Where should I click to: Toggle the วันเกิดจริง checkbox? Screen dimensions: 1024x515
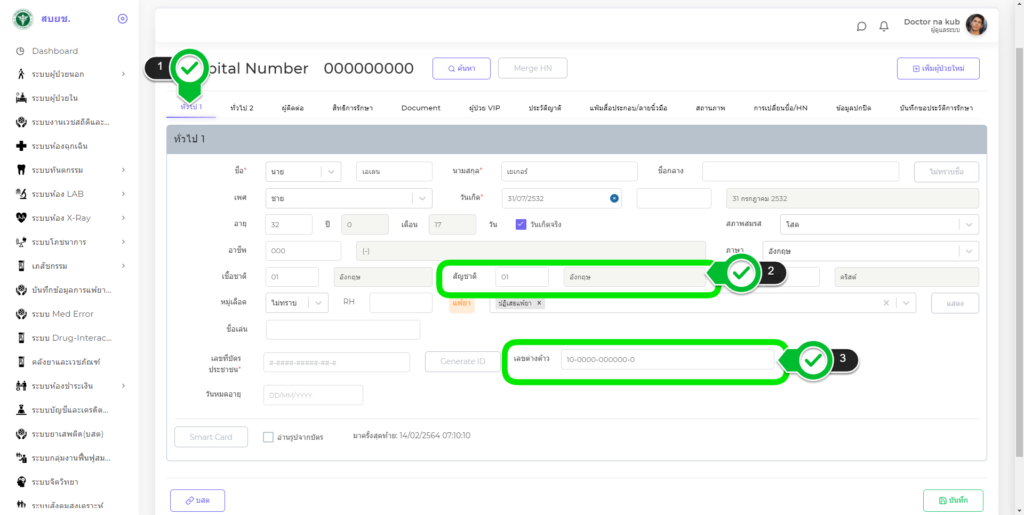click(x=521, y=224)
